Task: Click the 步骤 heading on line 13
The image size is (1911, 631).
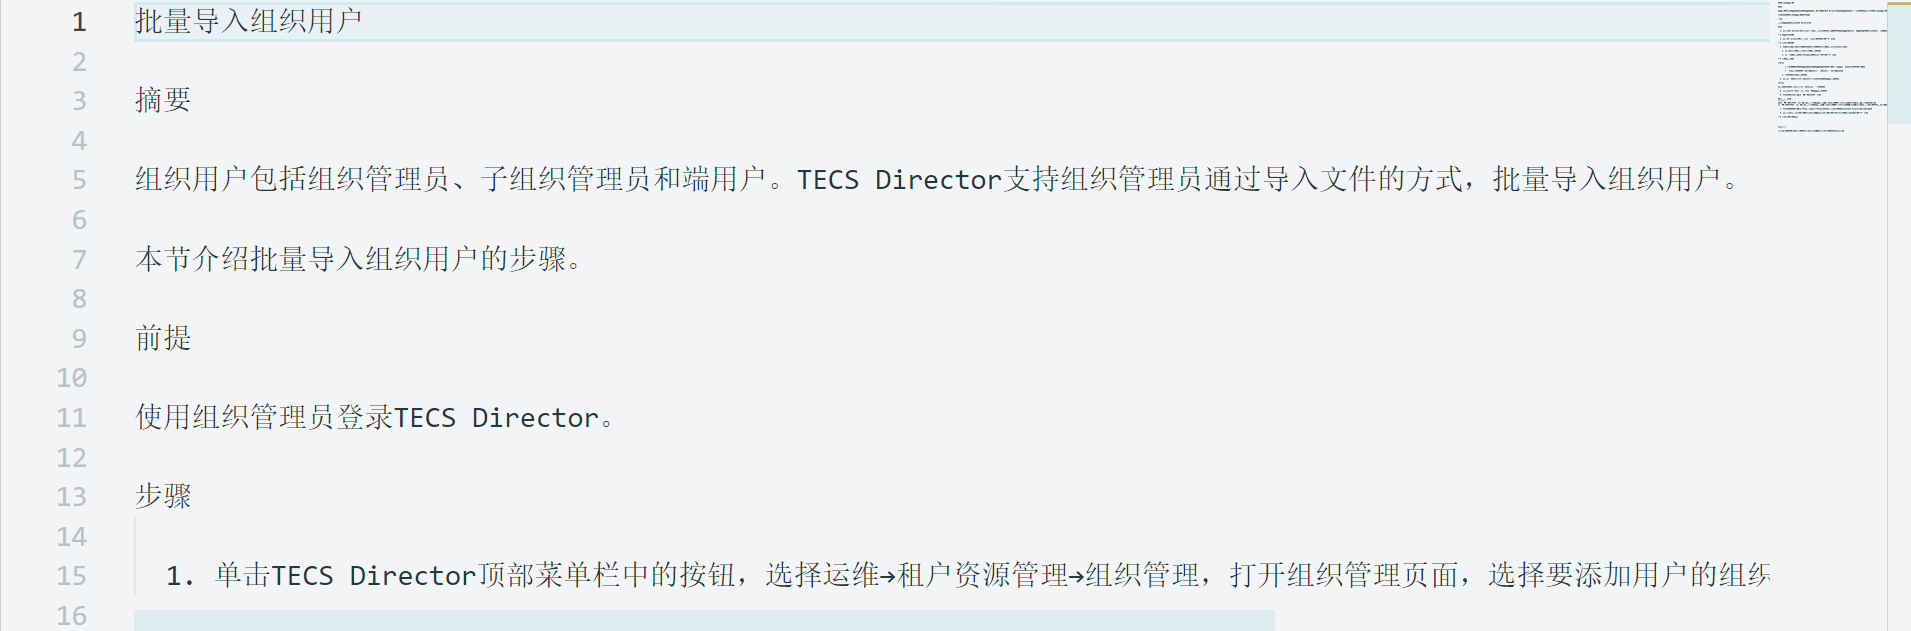Action: coord(163,496)
